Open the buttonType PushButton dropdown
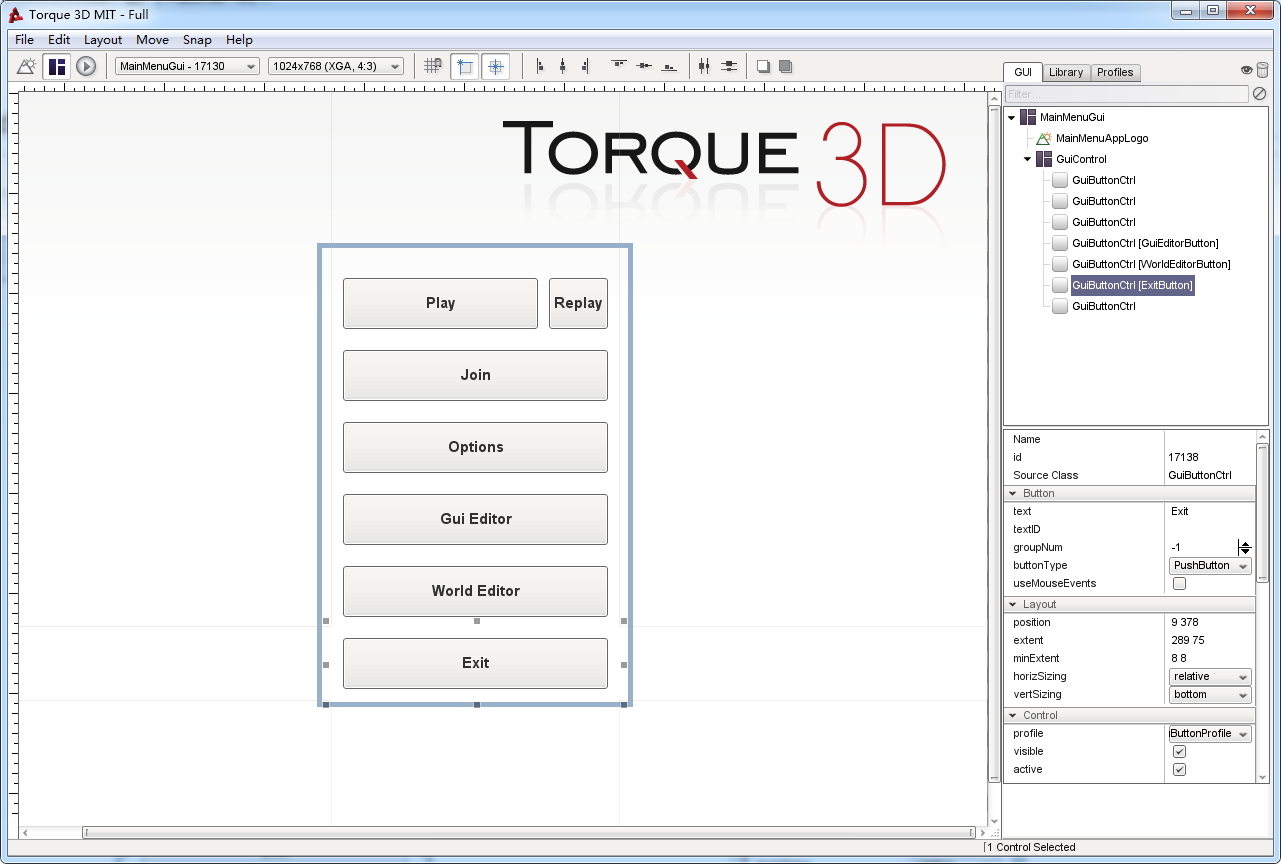This screenshot has width=1281, height=864. tap(1210, 566)
